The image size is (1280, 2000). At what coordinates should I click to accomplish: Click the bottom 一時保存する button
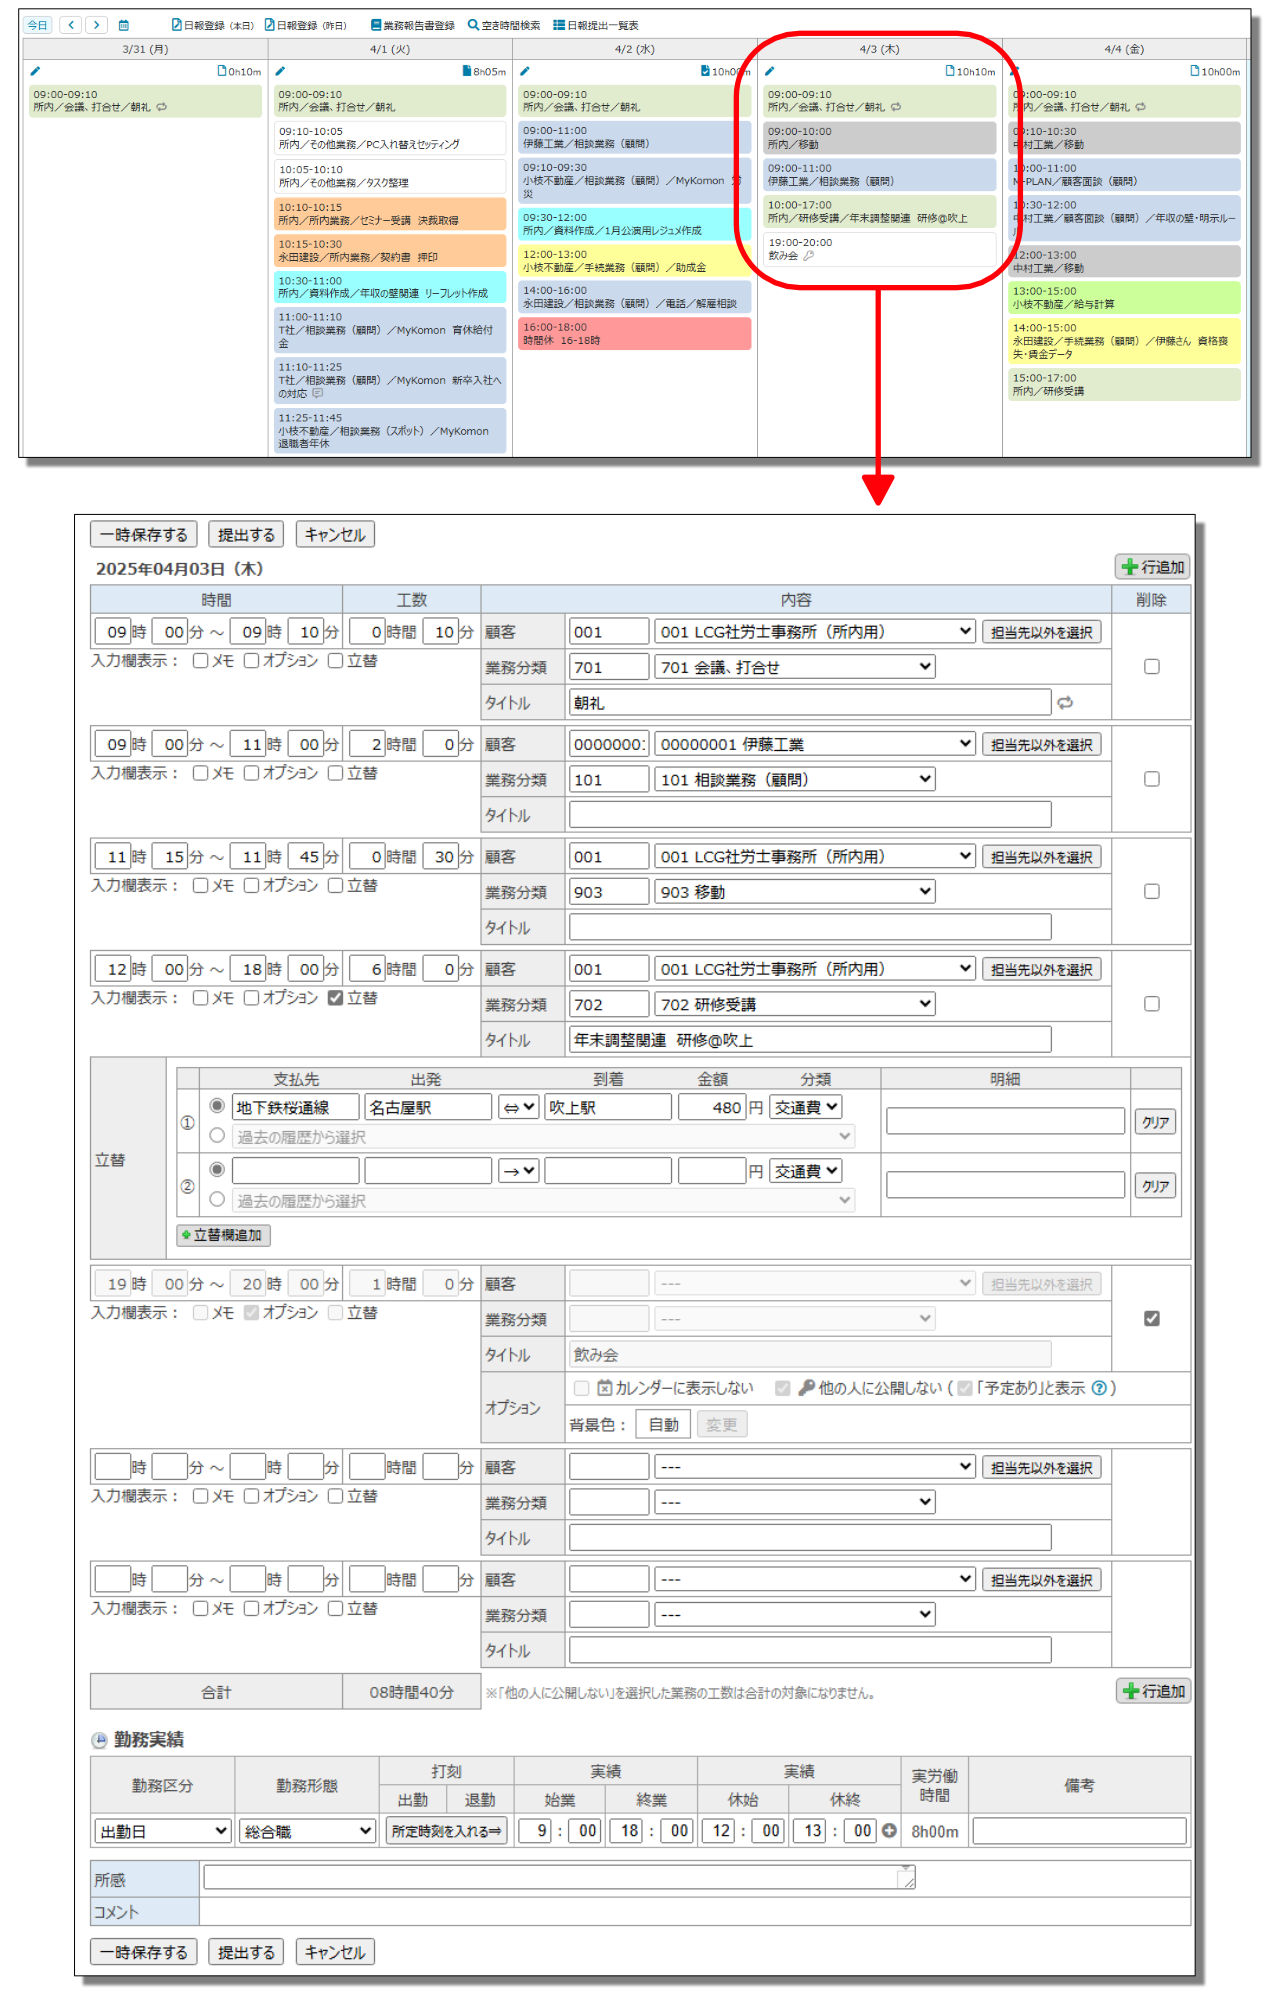point(144,1952)
